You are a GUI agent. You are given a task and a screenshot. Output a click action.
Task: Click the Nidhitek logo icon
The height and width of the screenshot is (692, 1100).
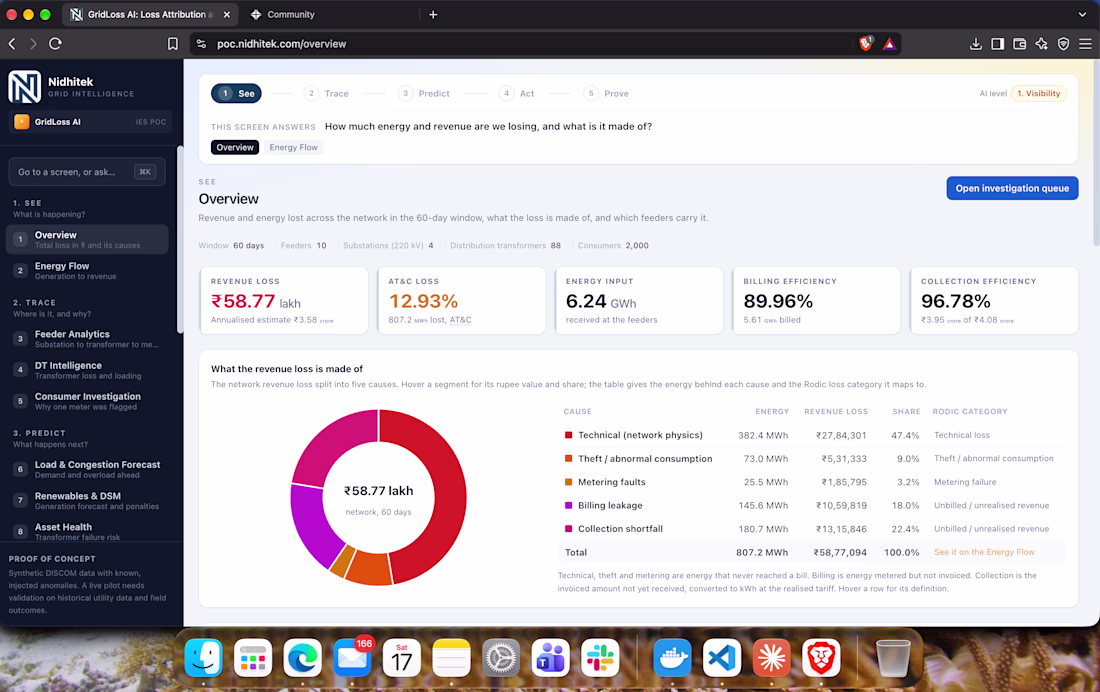point(24,88)
